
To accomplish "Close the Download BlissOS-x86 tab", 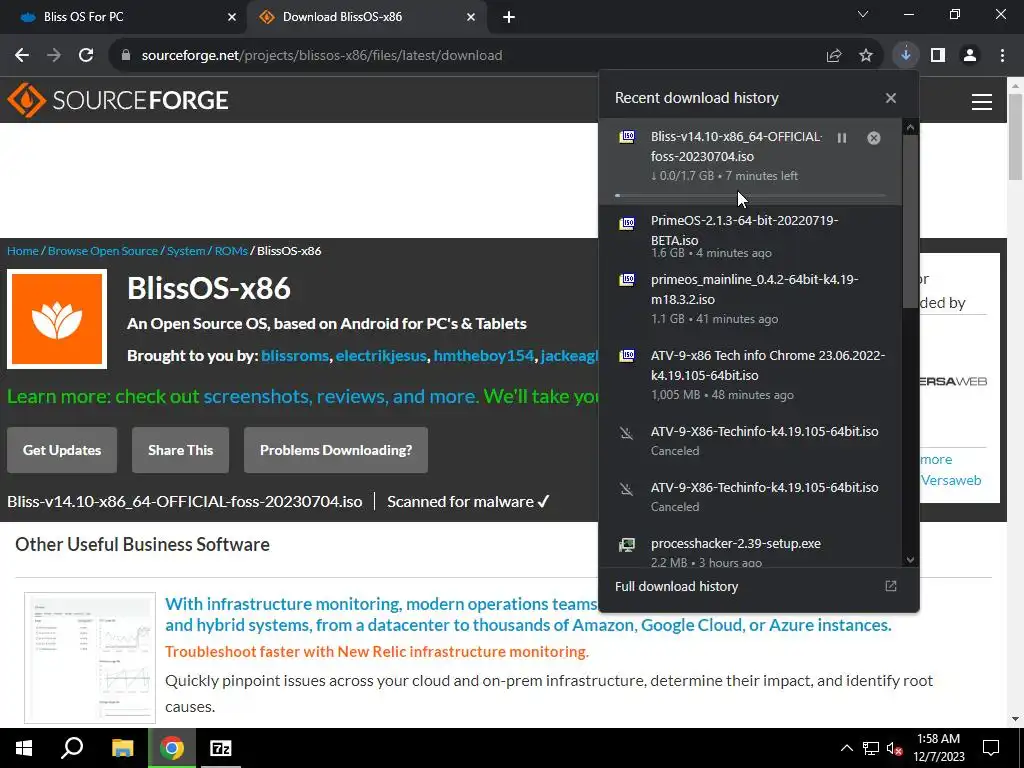I will [x=471, y=17].
